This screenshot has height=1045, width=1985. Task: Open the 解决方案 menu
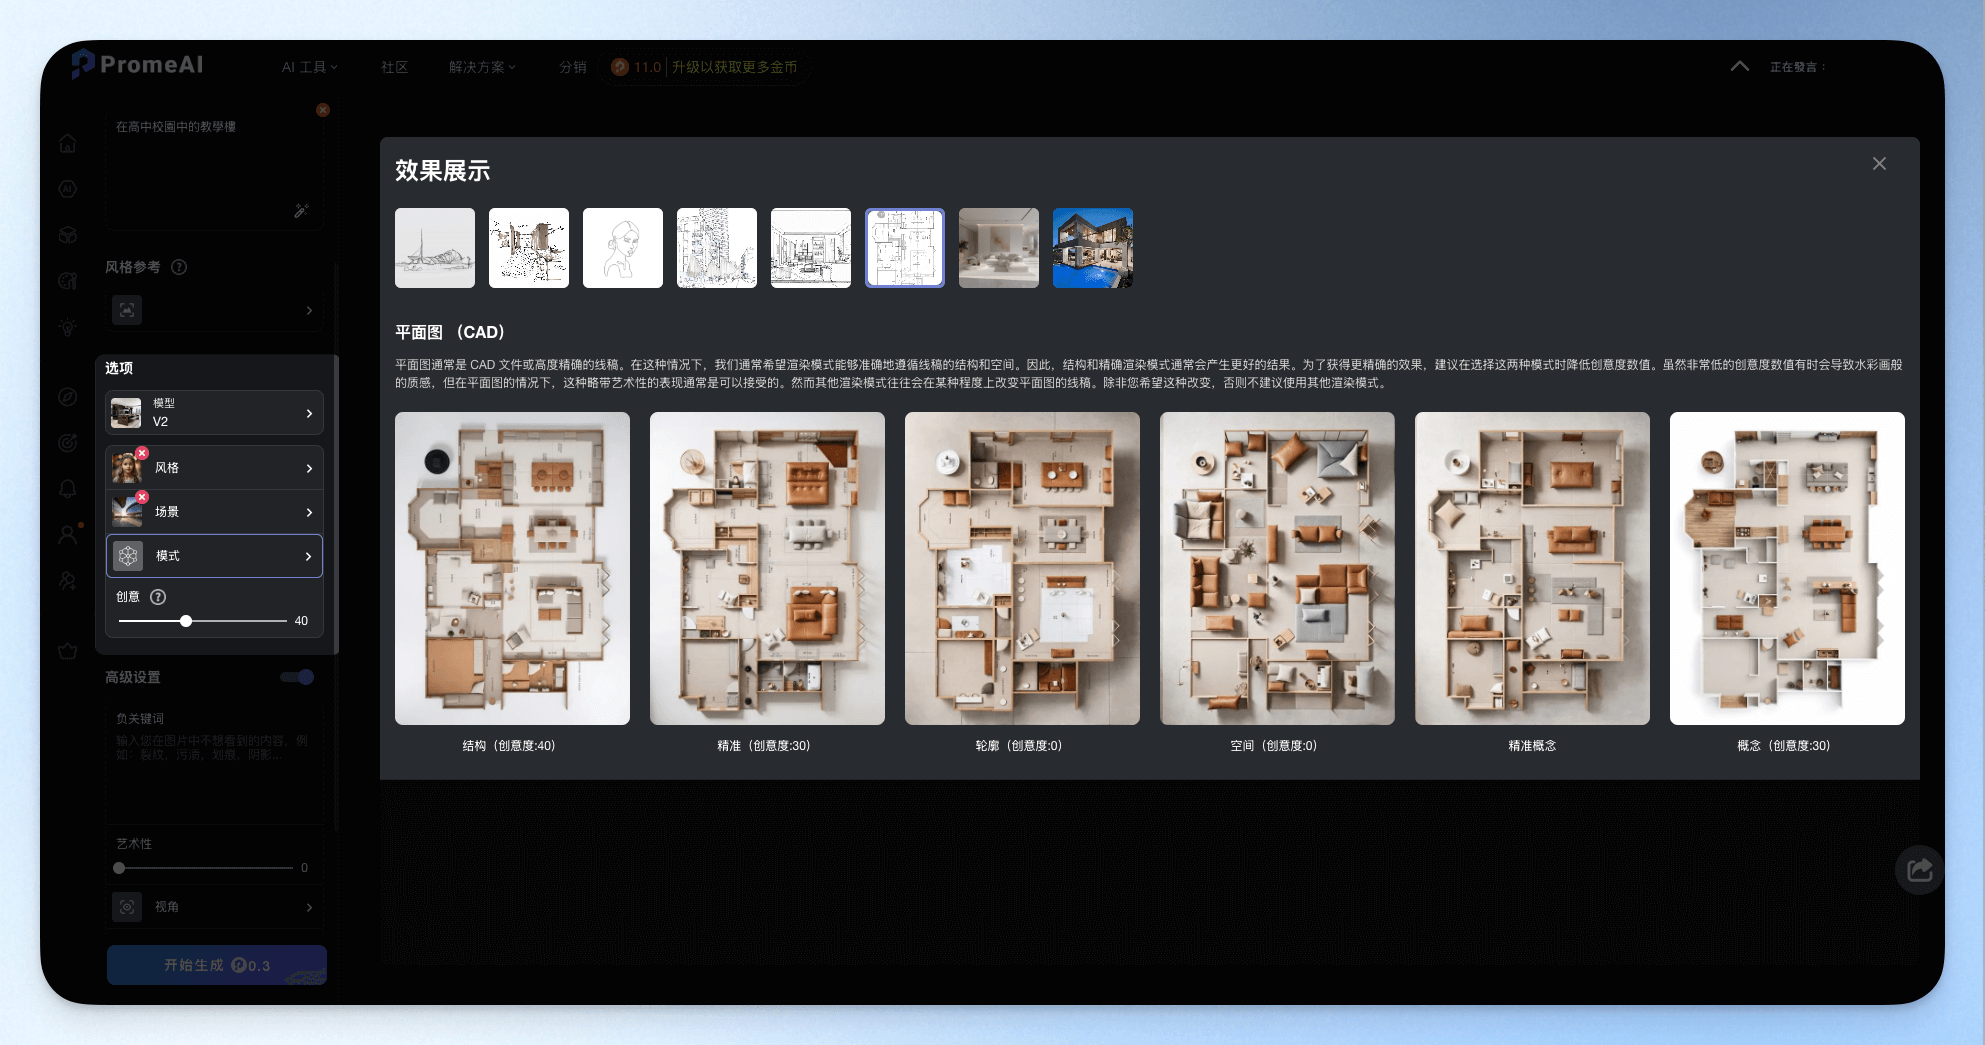tap(481, 67)
